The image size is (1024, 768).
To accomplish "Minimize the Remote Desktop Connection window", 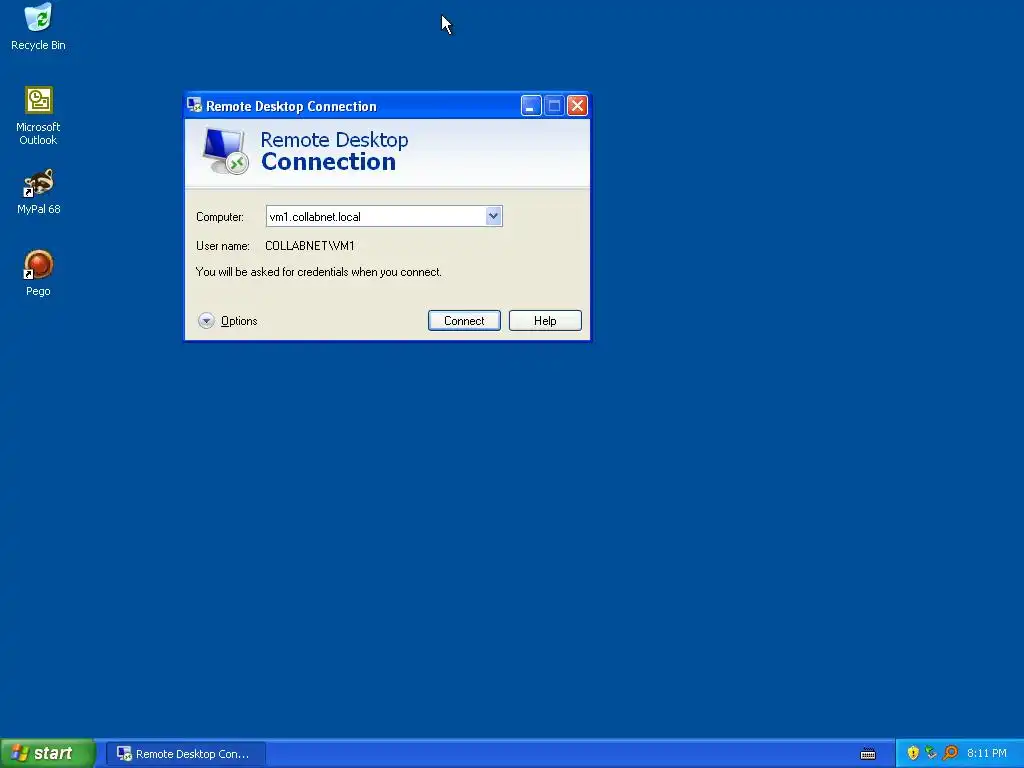I will tap(531, 105).
